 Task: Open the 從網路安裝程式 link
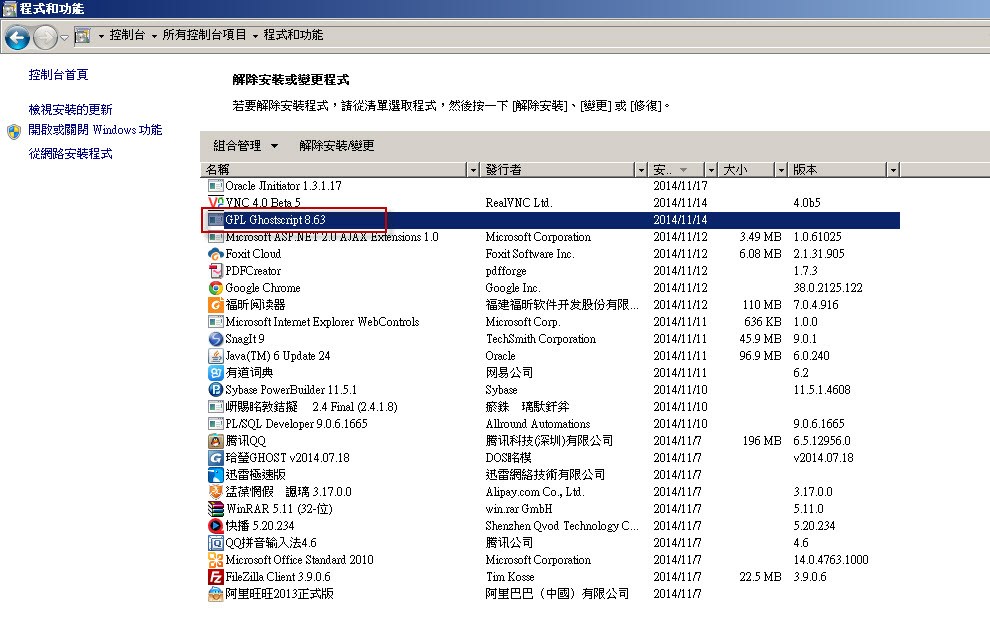point(70,153)
